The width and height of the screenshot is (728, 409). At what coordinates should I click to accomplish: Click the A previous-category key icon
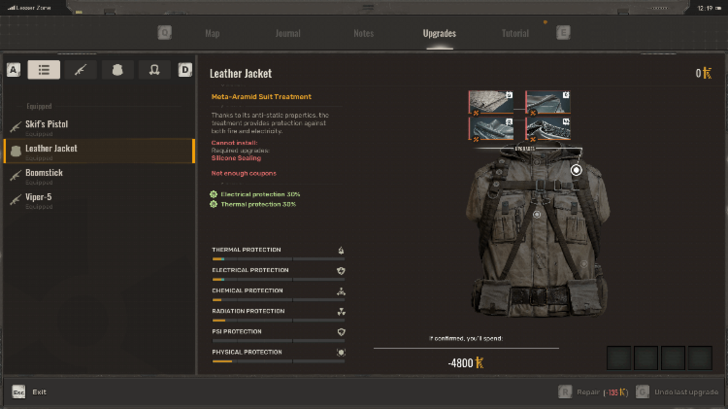[x=13, y=70]
